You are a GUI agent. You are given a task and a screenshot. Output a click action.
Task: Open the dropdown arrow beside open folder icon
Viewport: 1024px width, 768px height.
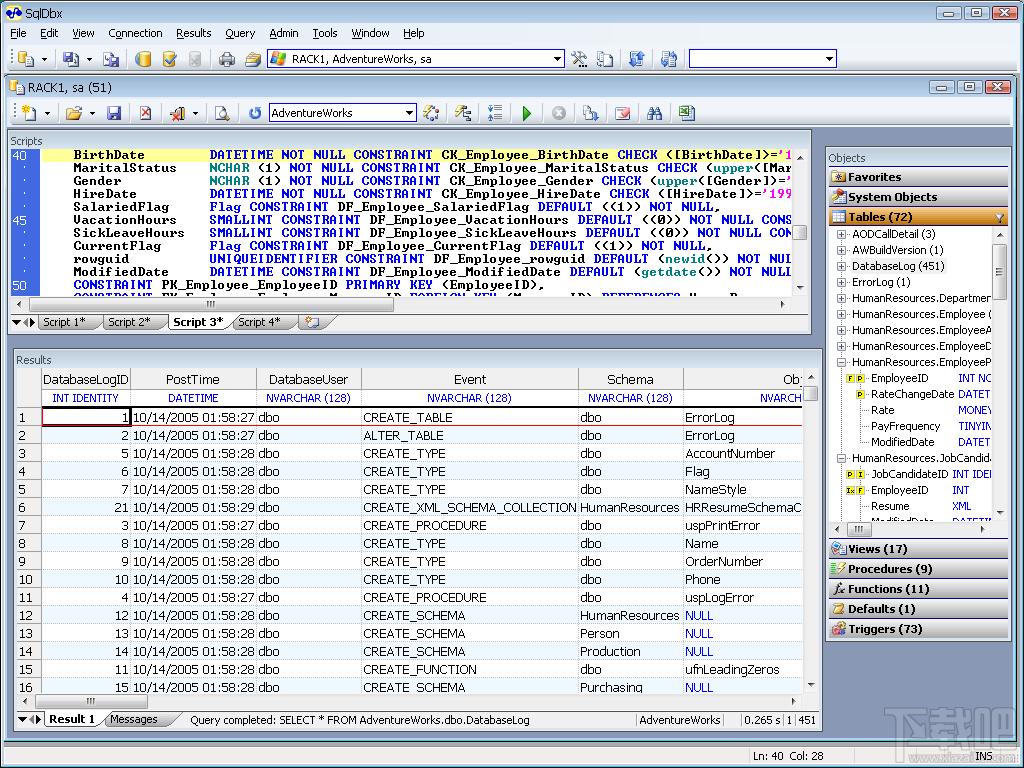click(x=92, y=114)
